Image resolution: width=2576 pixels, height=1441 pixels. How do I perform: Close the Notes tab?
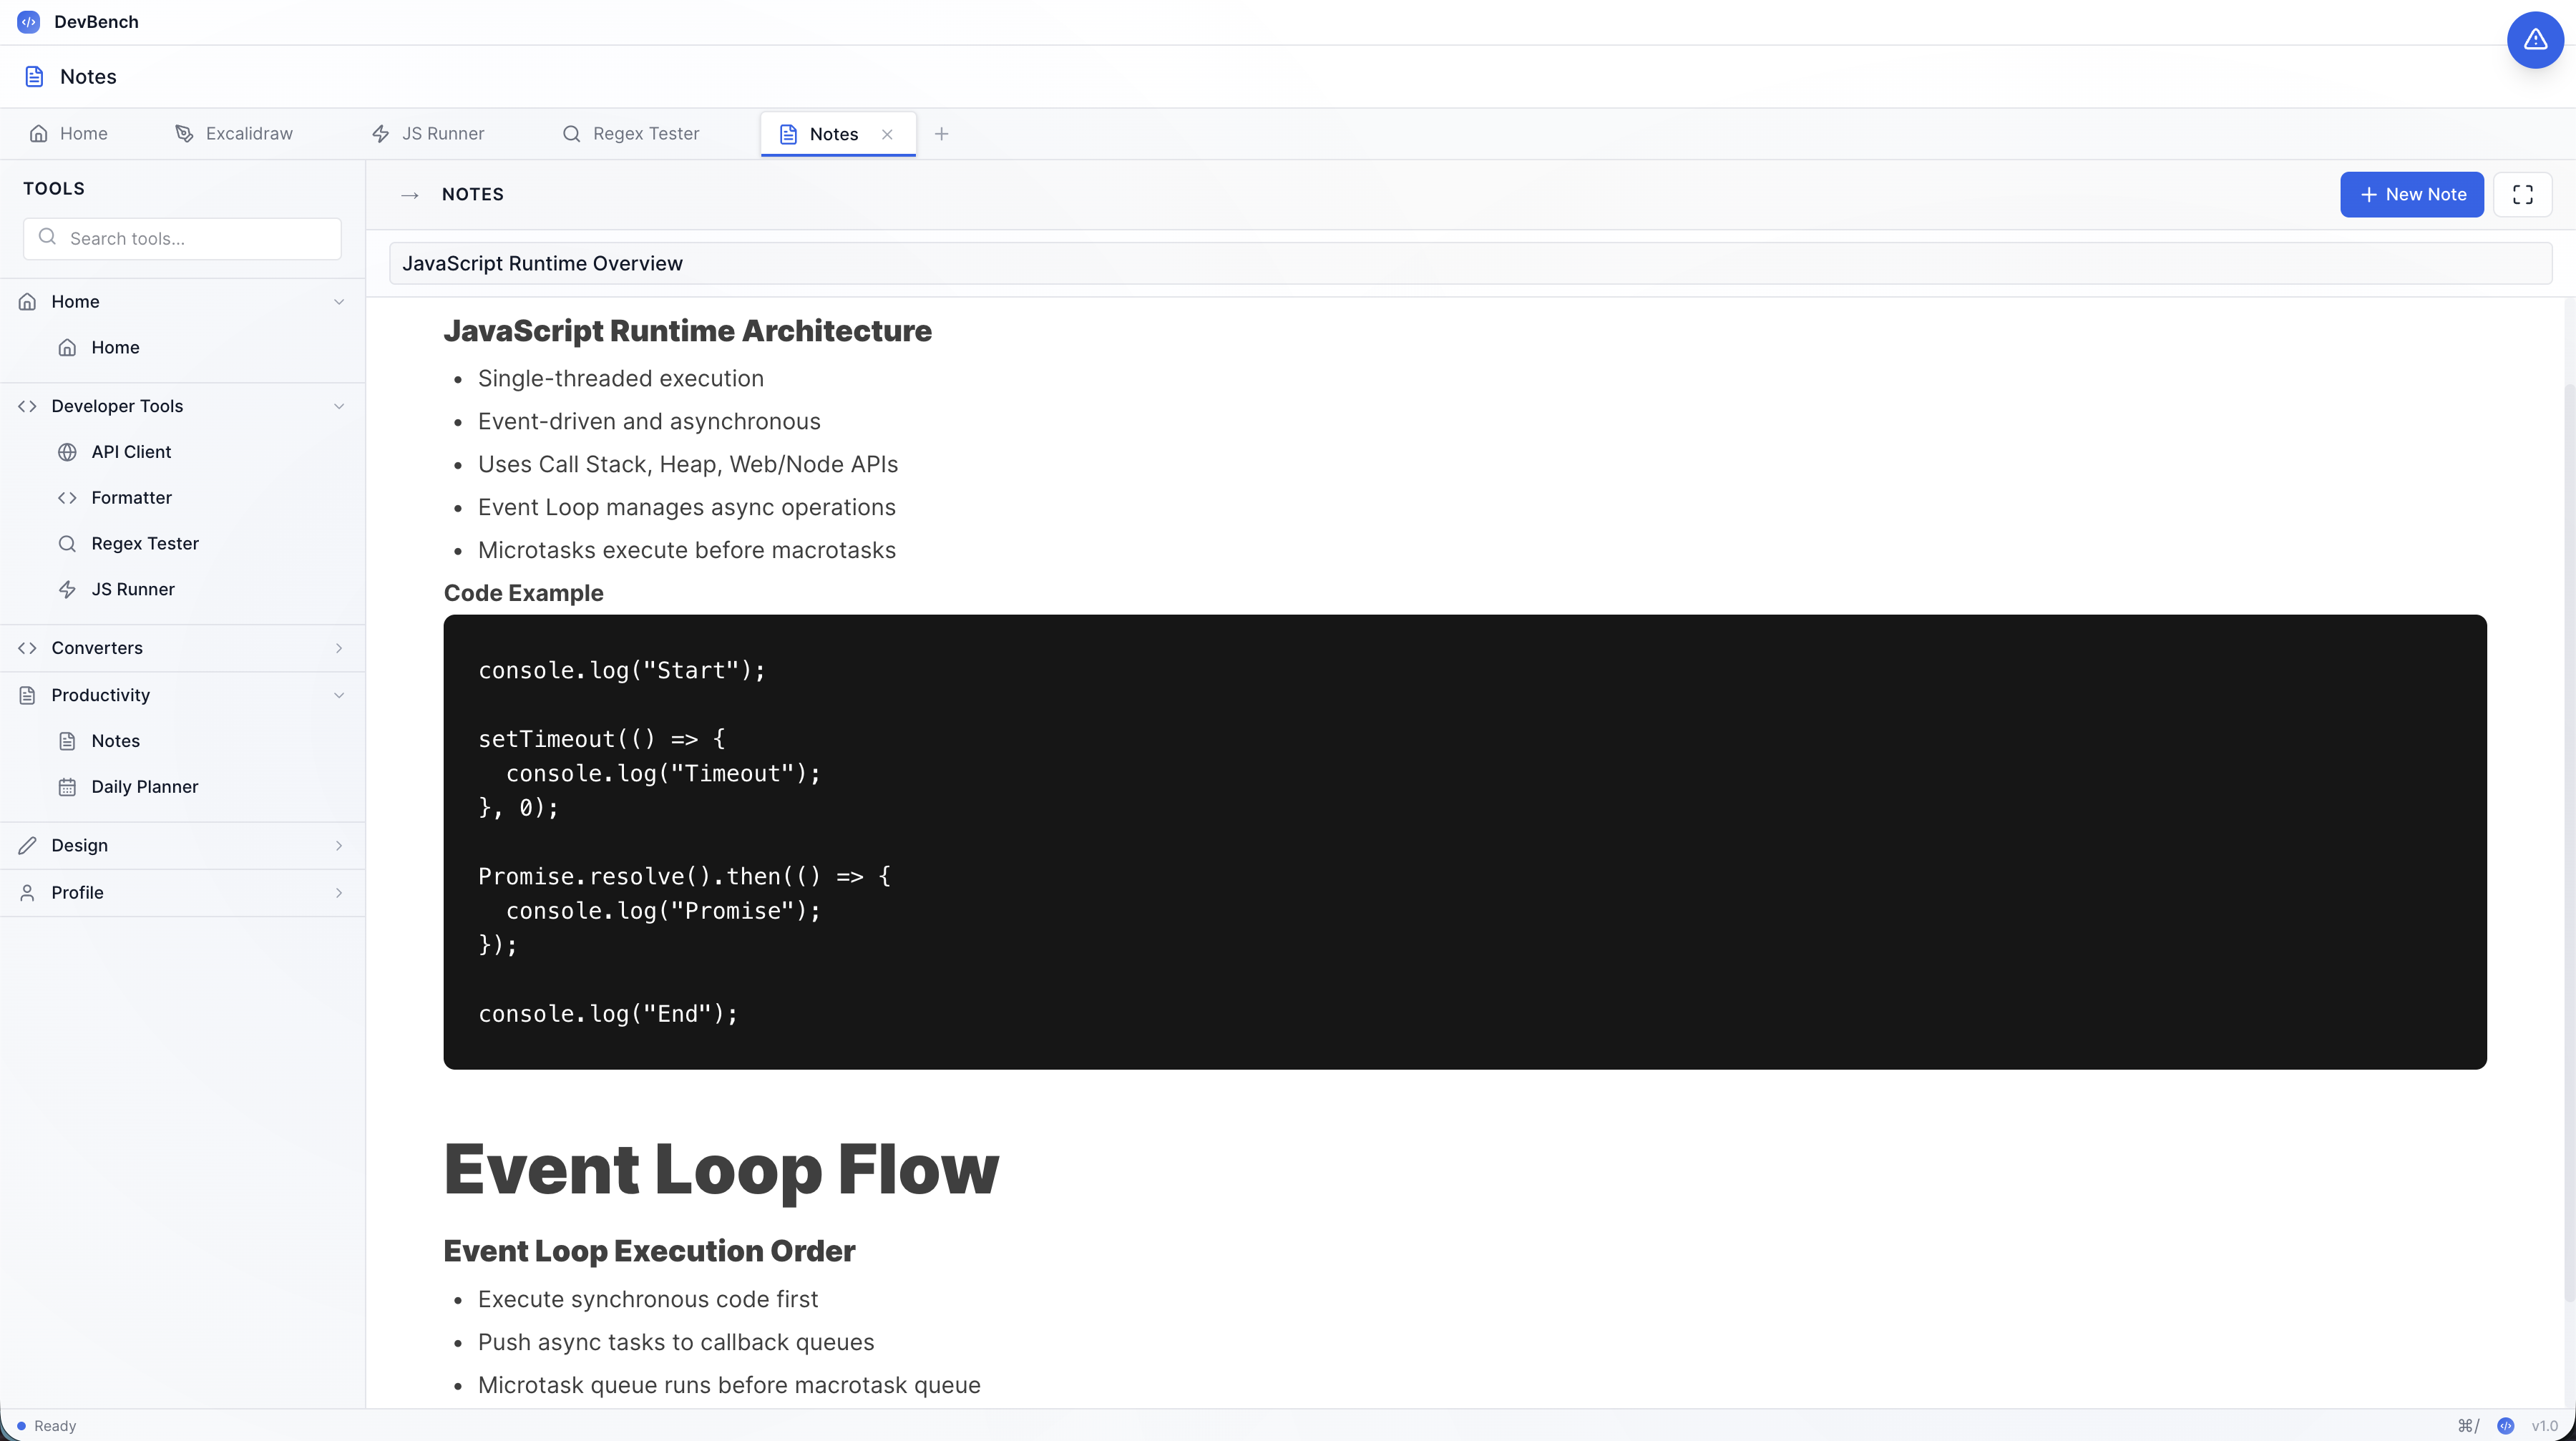[x=887, y=133]
